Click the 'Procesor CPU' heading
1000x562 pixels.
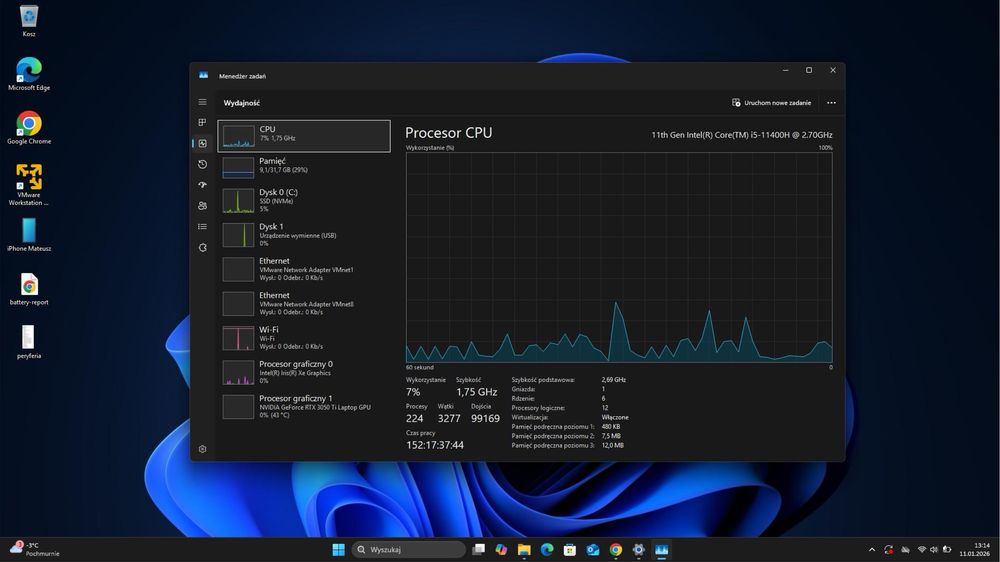(x=448, y=133)
